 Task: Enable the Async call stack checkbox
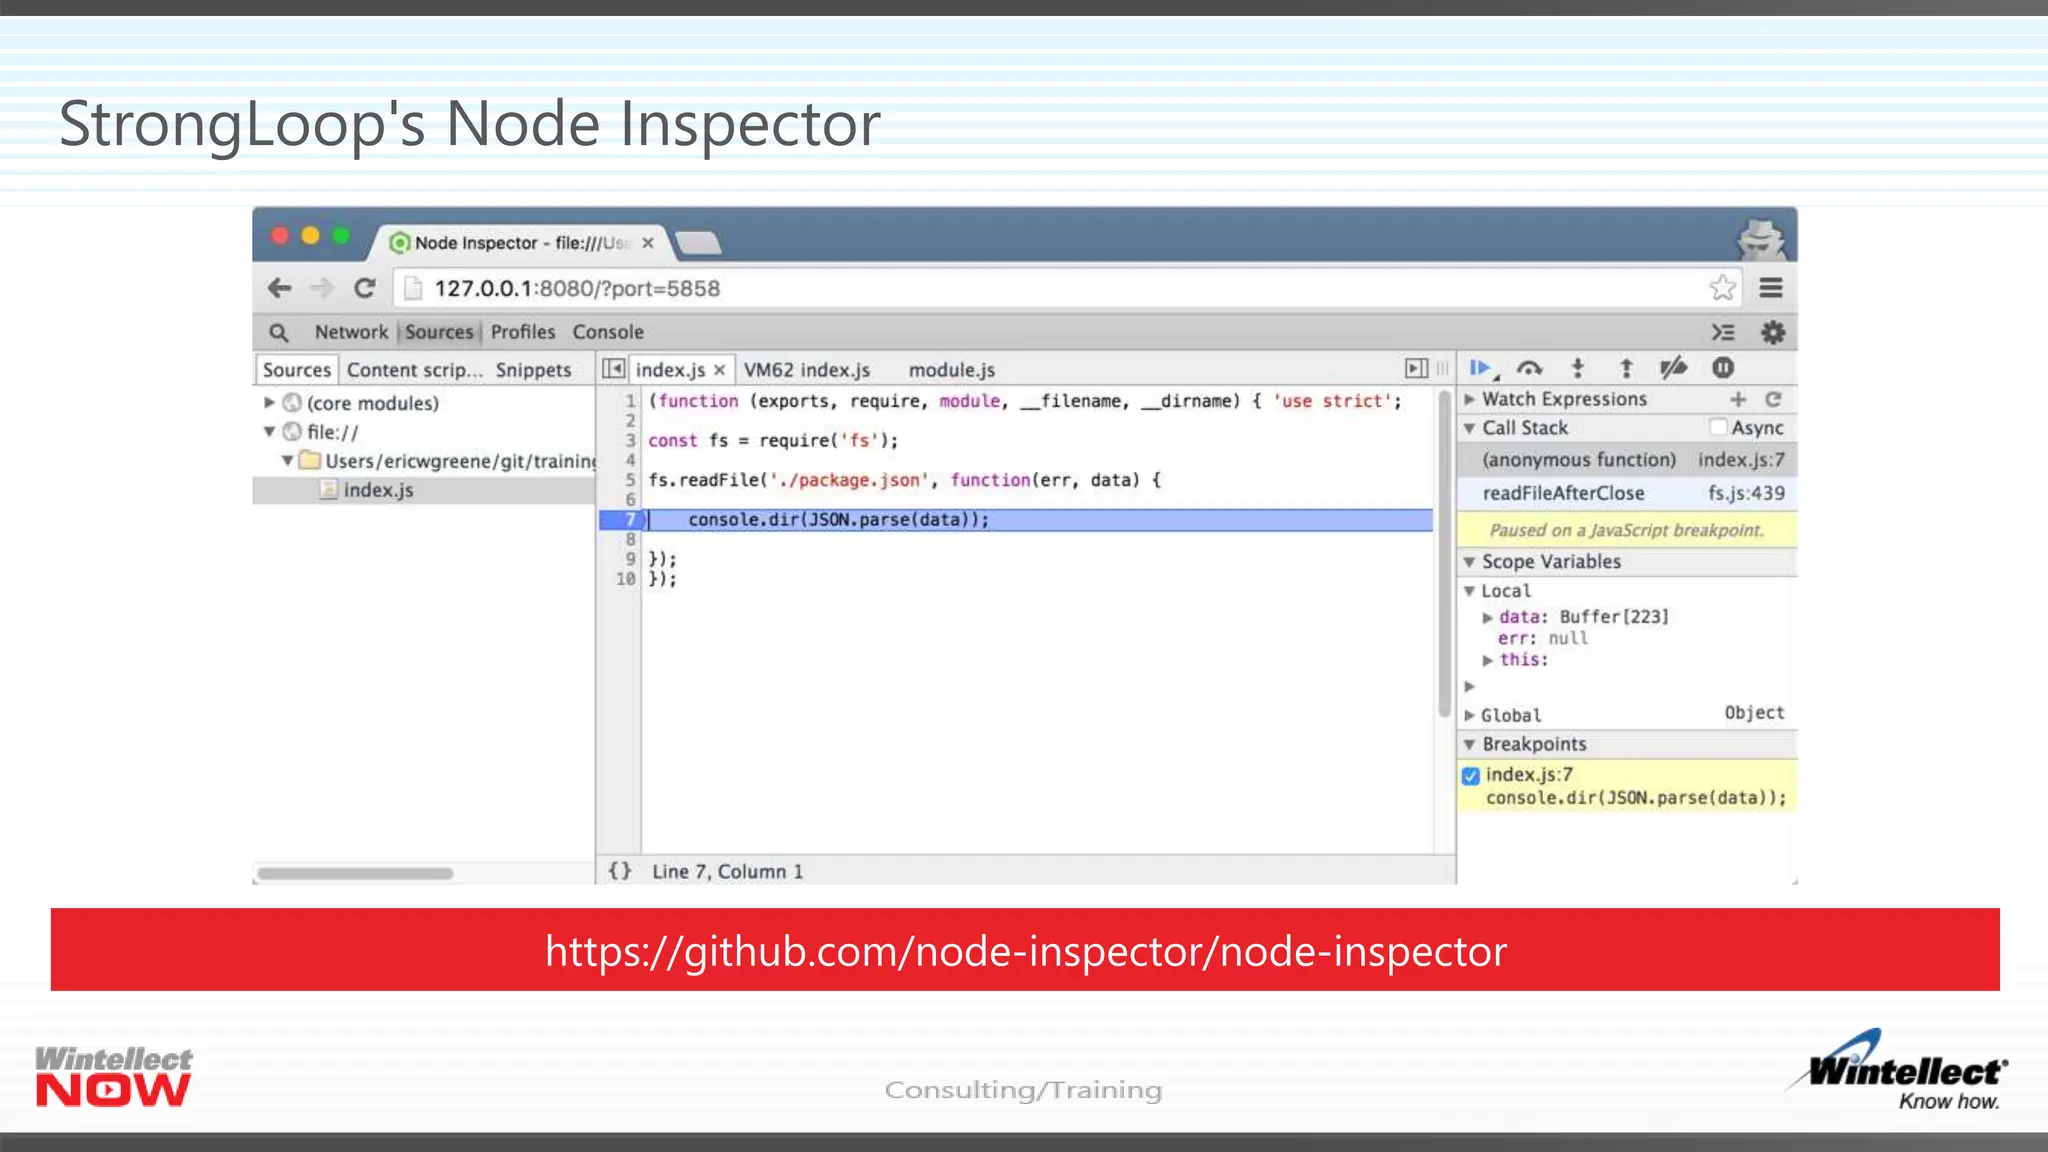pyautogui.click(x=1718, y=427)
